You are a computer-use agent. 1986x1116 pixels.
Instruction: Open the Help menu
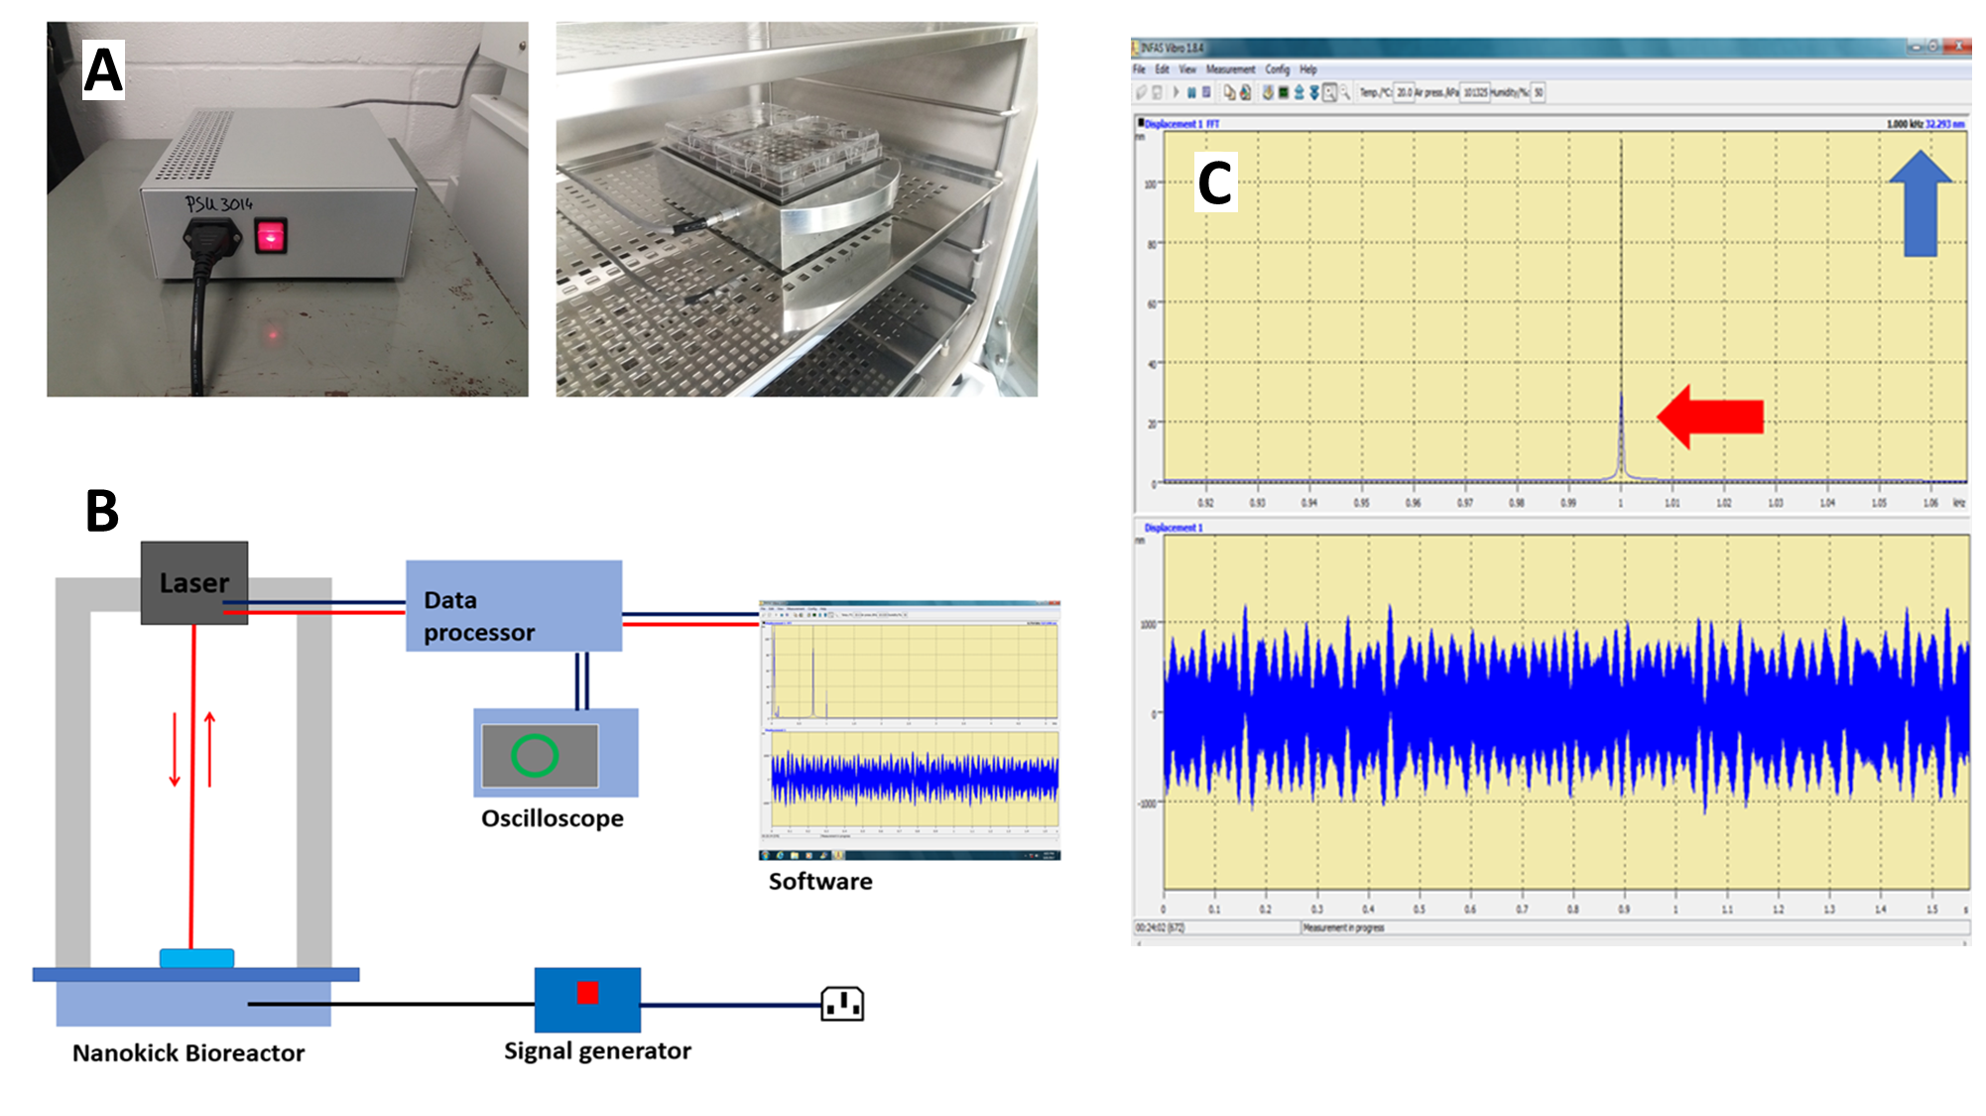coord(1308,69)
